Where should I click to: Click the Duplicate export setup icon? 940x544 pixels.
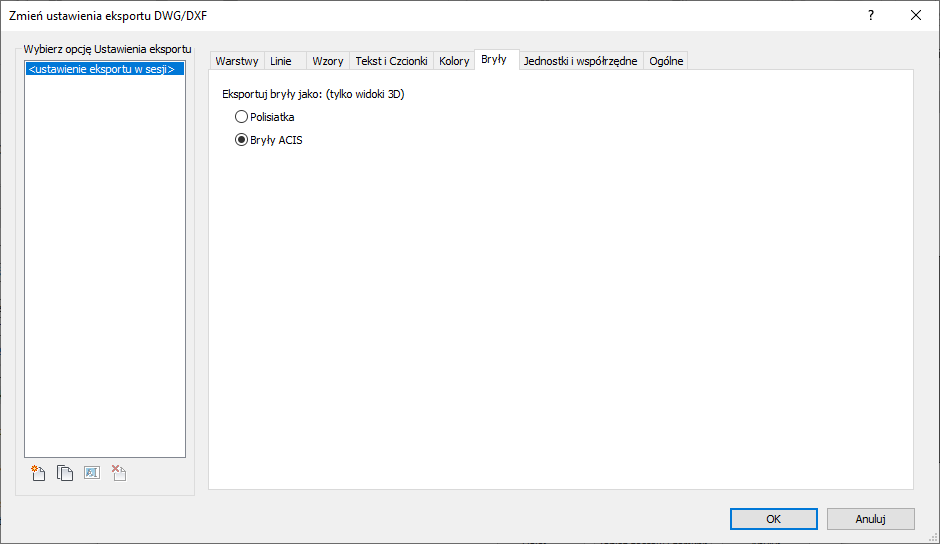(65, 474)
